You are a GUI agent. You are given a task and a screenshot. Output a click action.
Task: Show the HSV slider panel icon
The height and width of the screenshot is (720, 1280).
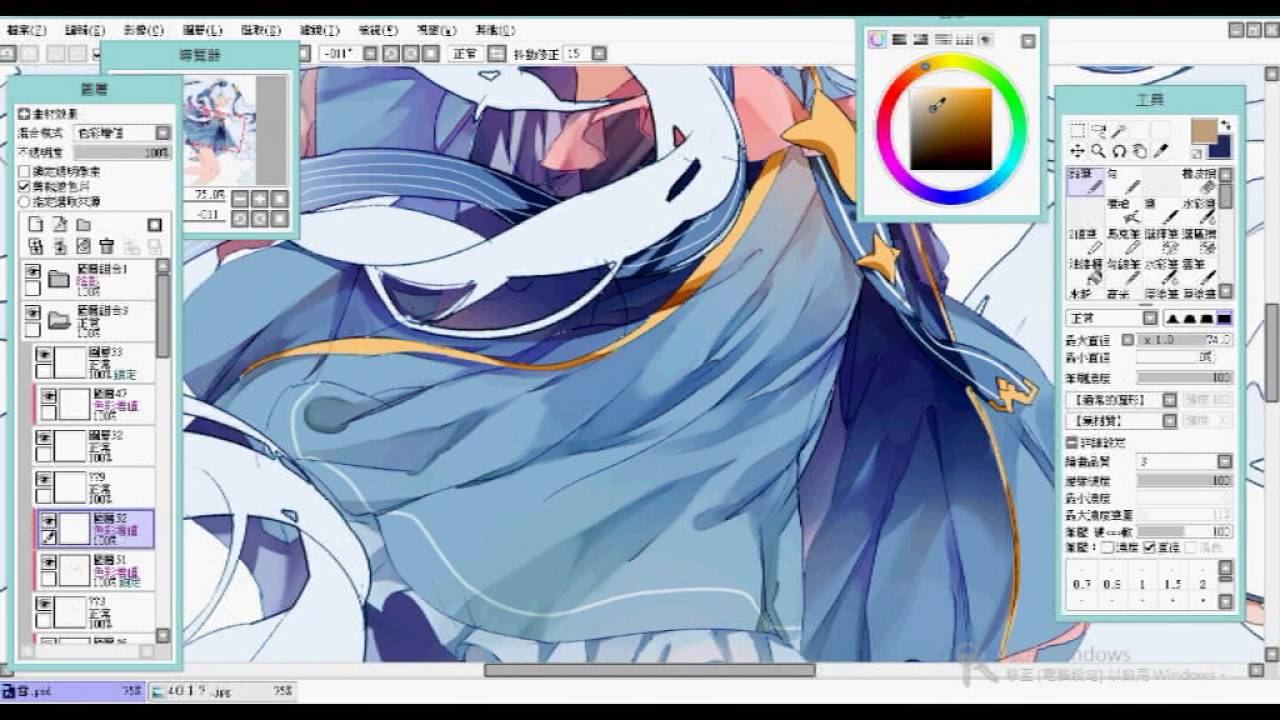tap(921, 39)
